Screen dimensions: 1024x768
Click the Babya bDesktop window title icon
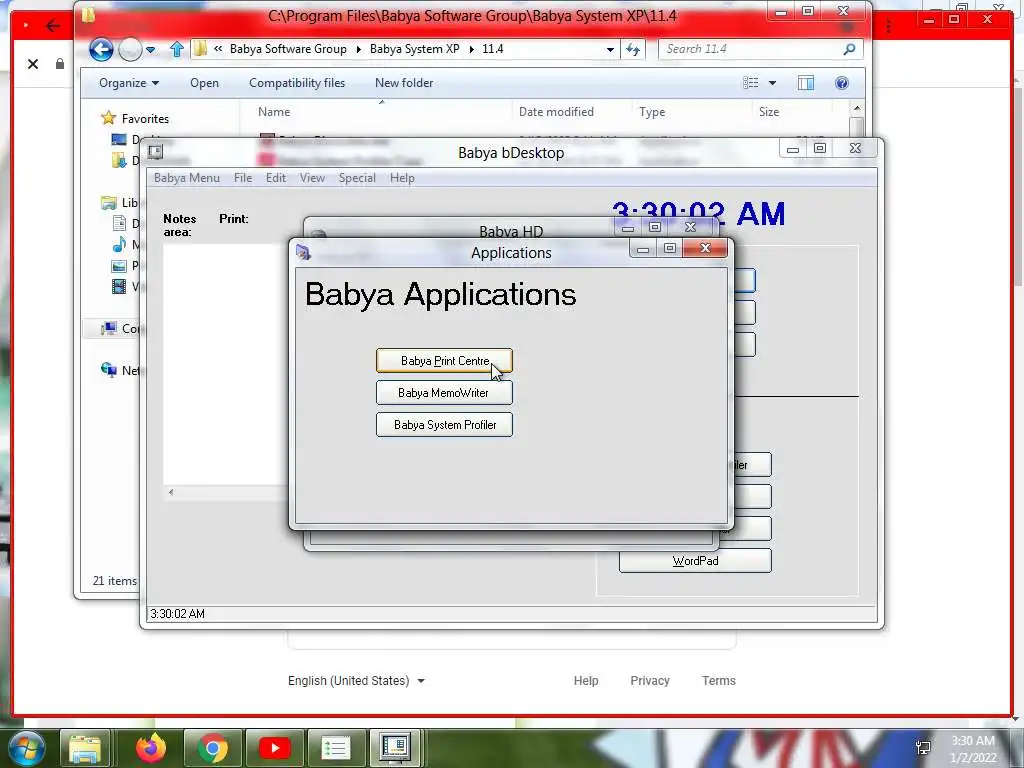click(x=155, y=152)
